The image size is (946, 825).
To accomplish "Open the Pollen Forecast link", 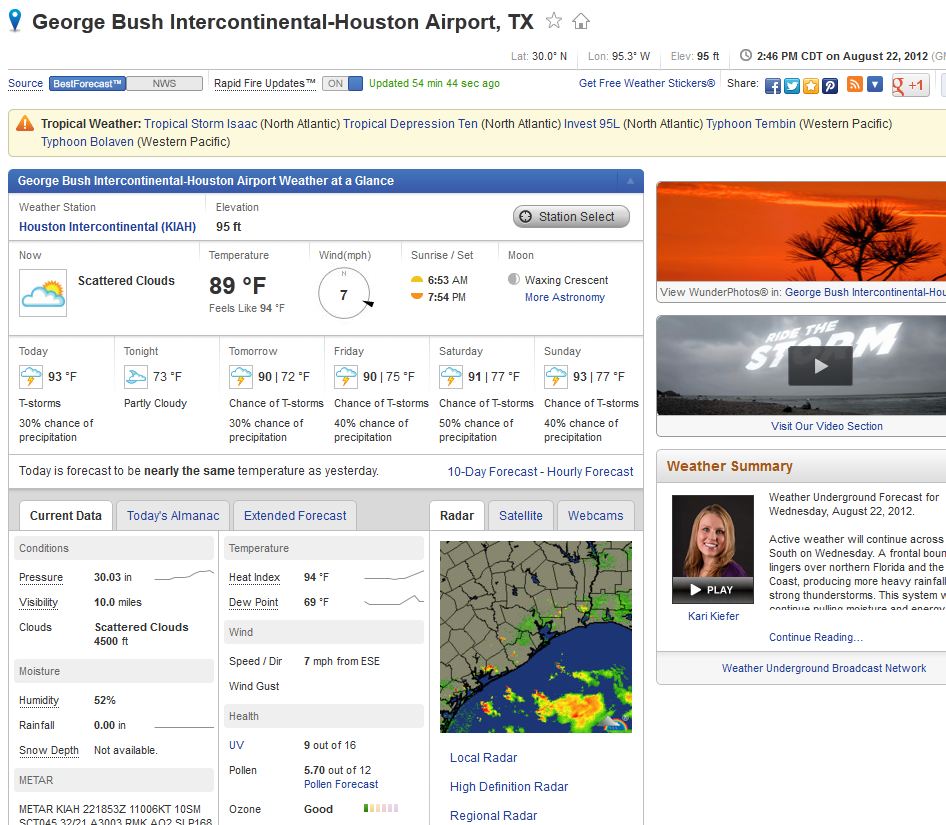I will point(341,784).
